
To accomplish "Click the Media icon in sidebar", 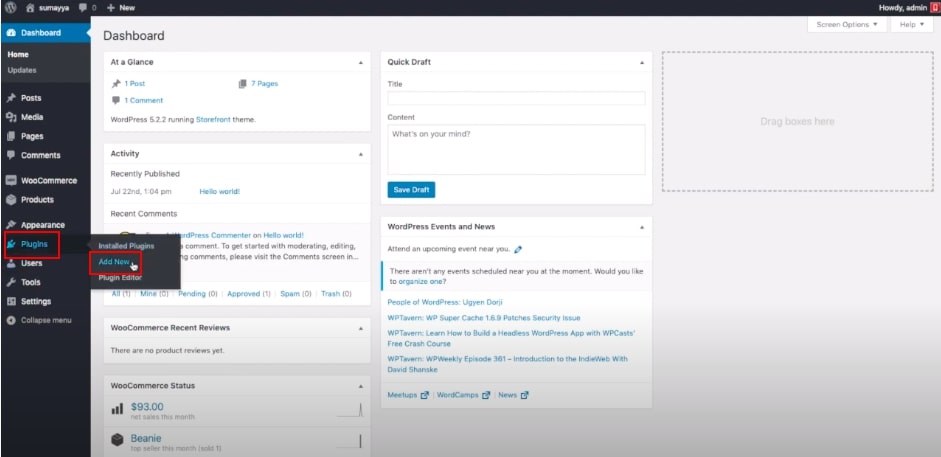I will [x=11, y=117].
